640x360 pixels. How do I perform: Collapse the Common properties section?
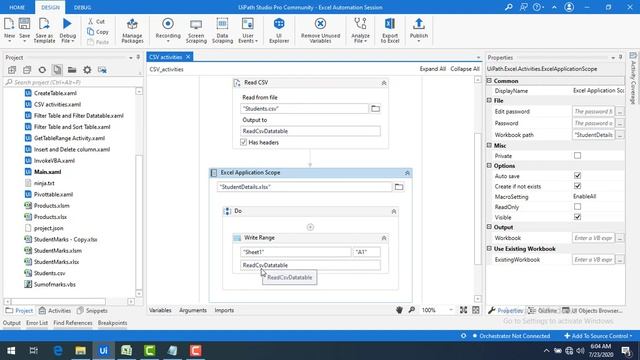point(489,81)
